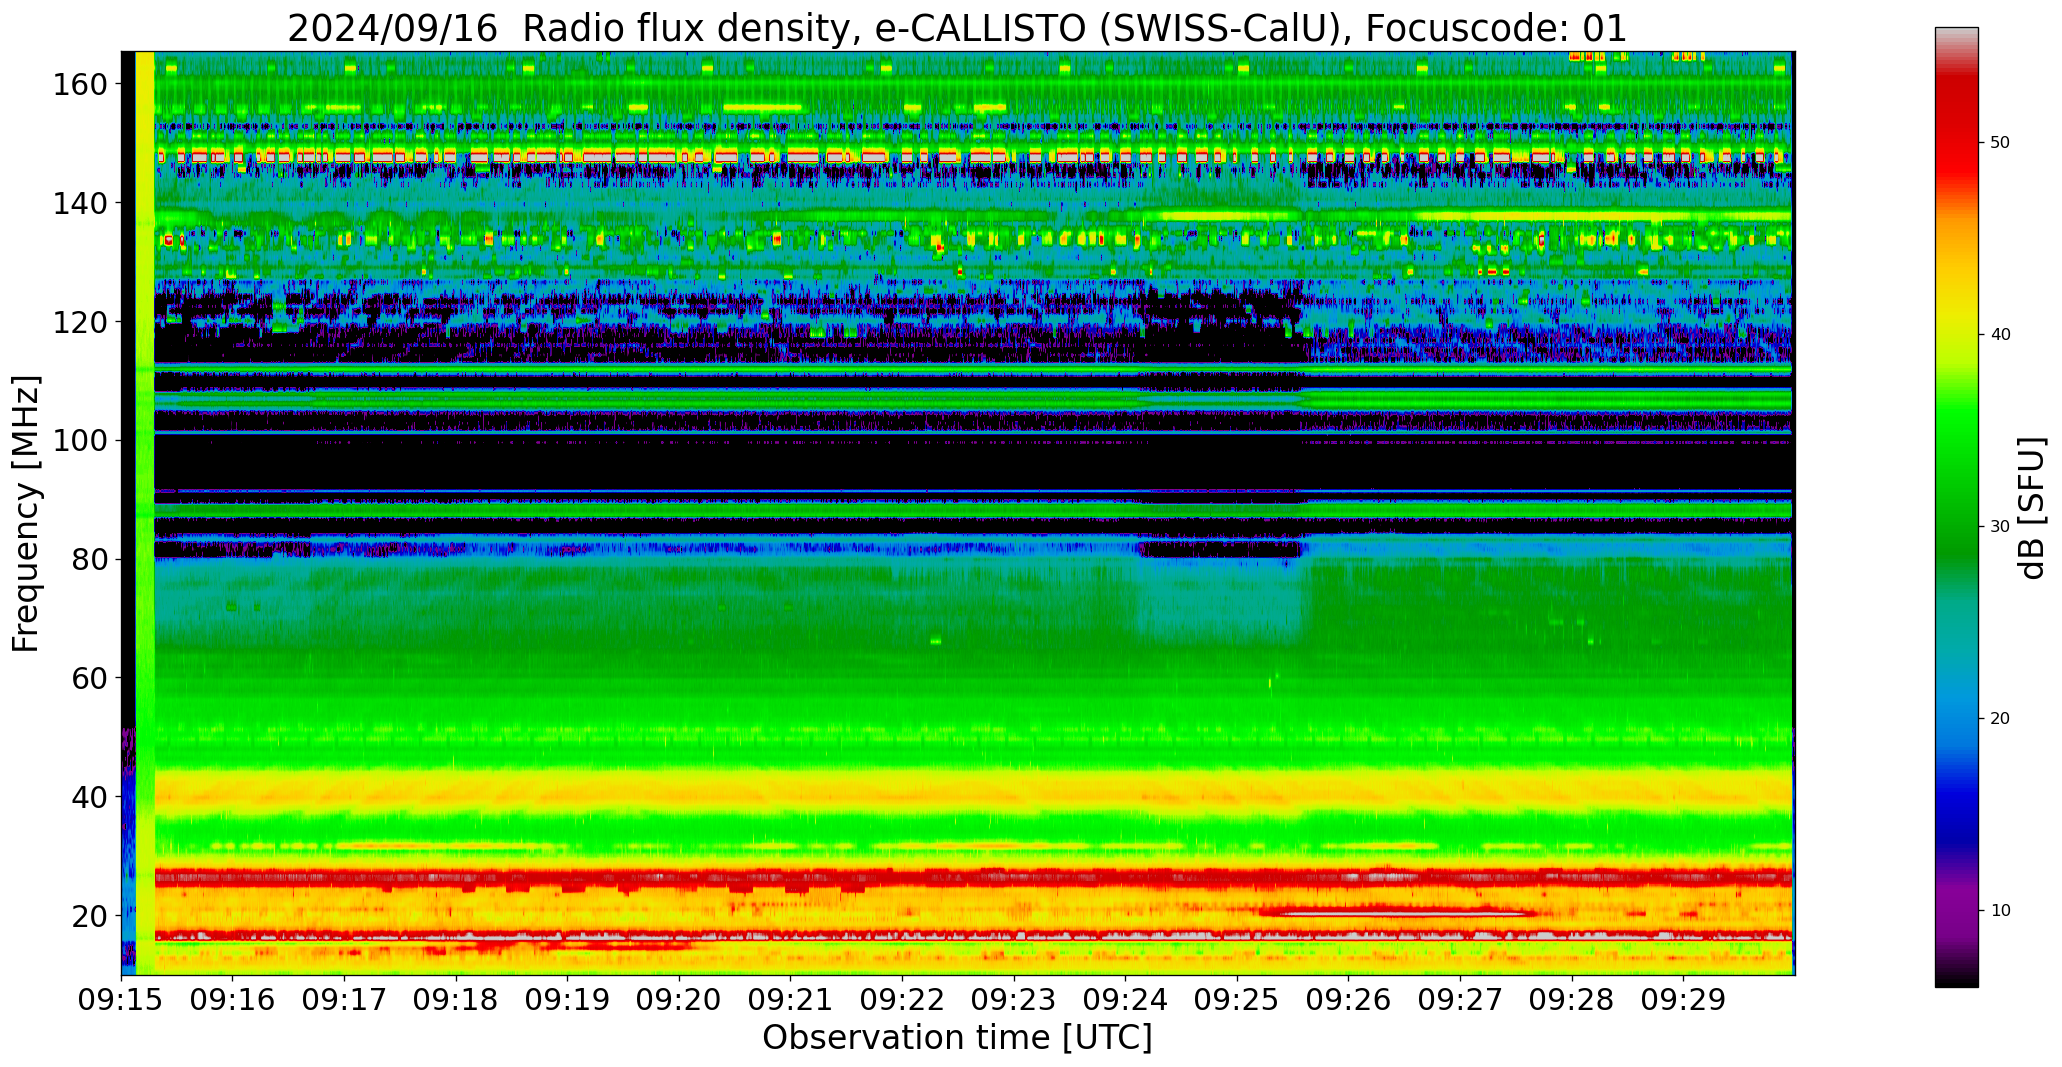The width and height of the screenshot is (2062, 1067).
Task: Click the colorbar tick label 10
Action: (x=2000, y=910)
